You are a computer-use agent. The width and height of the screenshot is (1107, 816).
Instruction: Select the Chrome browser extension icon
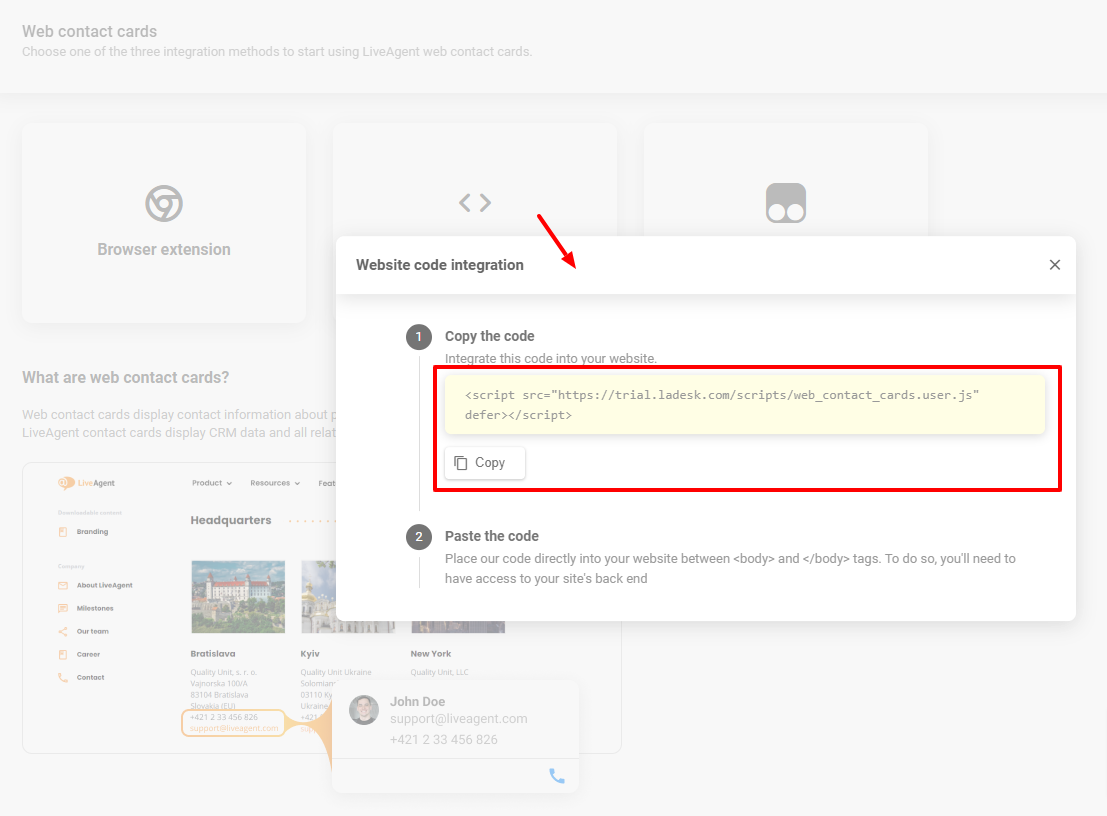(x=164, y=204)
